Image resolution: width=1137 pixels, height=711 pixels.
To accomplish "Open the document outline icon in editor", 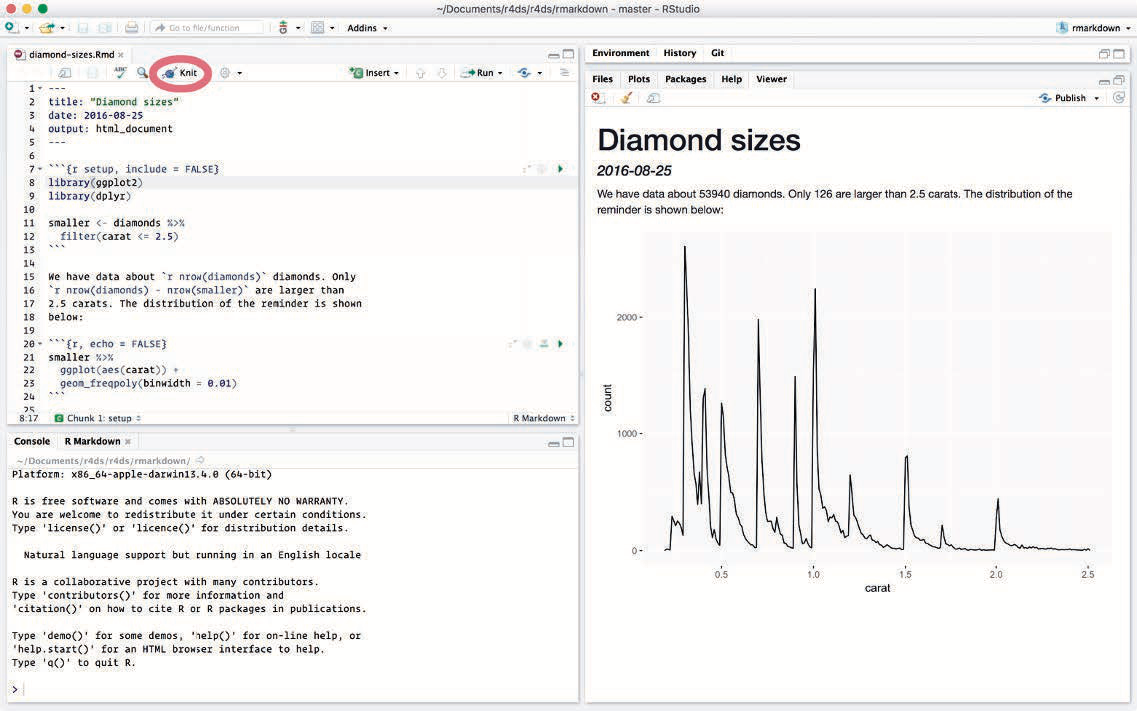I will tap(564, 73).
